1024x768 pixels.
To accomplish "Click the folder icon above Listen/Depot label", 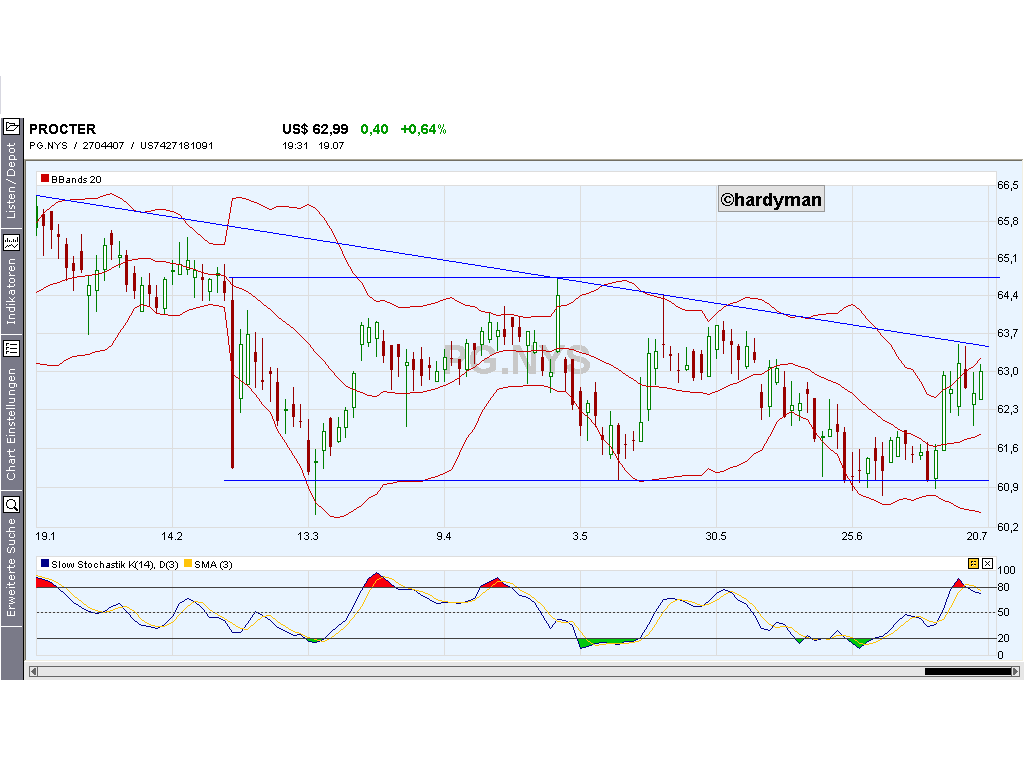I will (13, 127).
